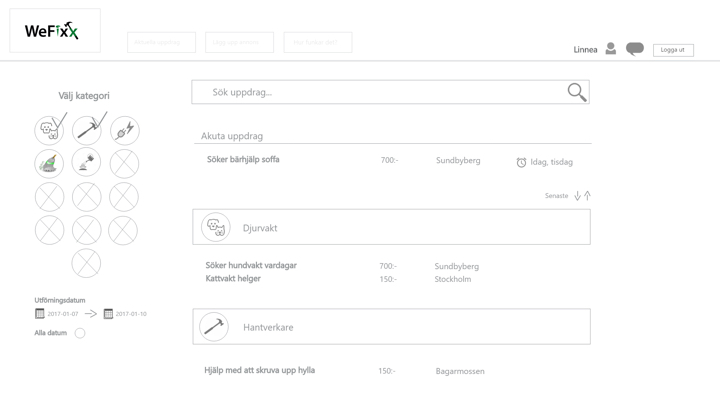Click the 150:- price of Kattvakt helger
The image size is (720, 405).
pos(388,279)
